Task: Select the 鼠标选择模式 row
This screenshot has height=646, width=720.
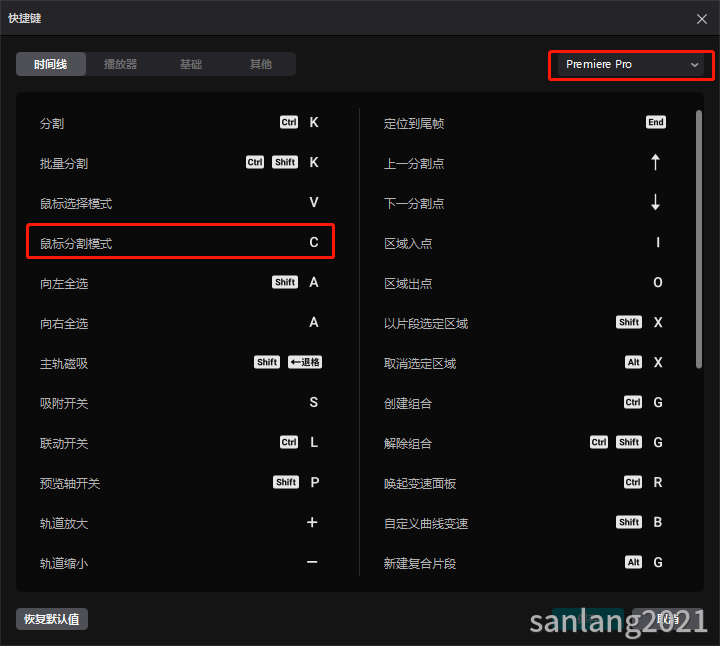Action: coord(180,202)
